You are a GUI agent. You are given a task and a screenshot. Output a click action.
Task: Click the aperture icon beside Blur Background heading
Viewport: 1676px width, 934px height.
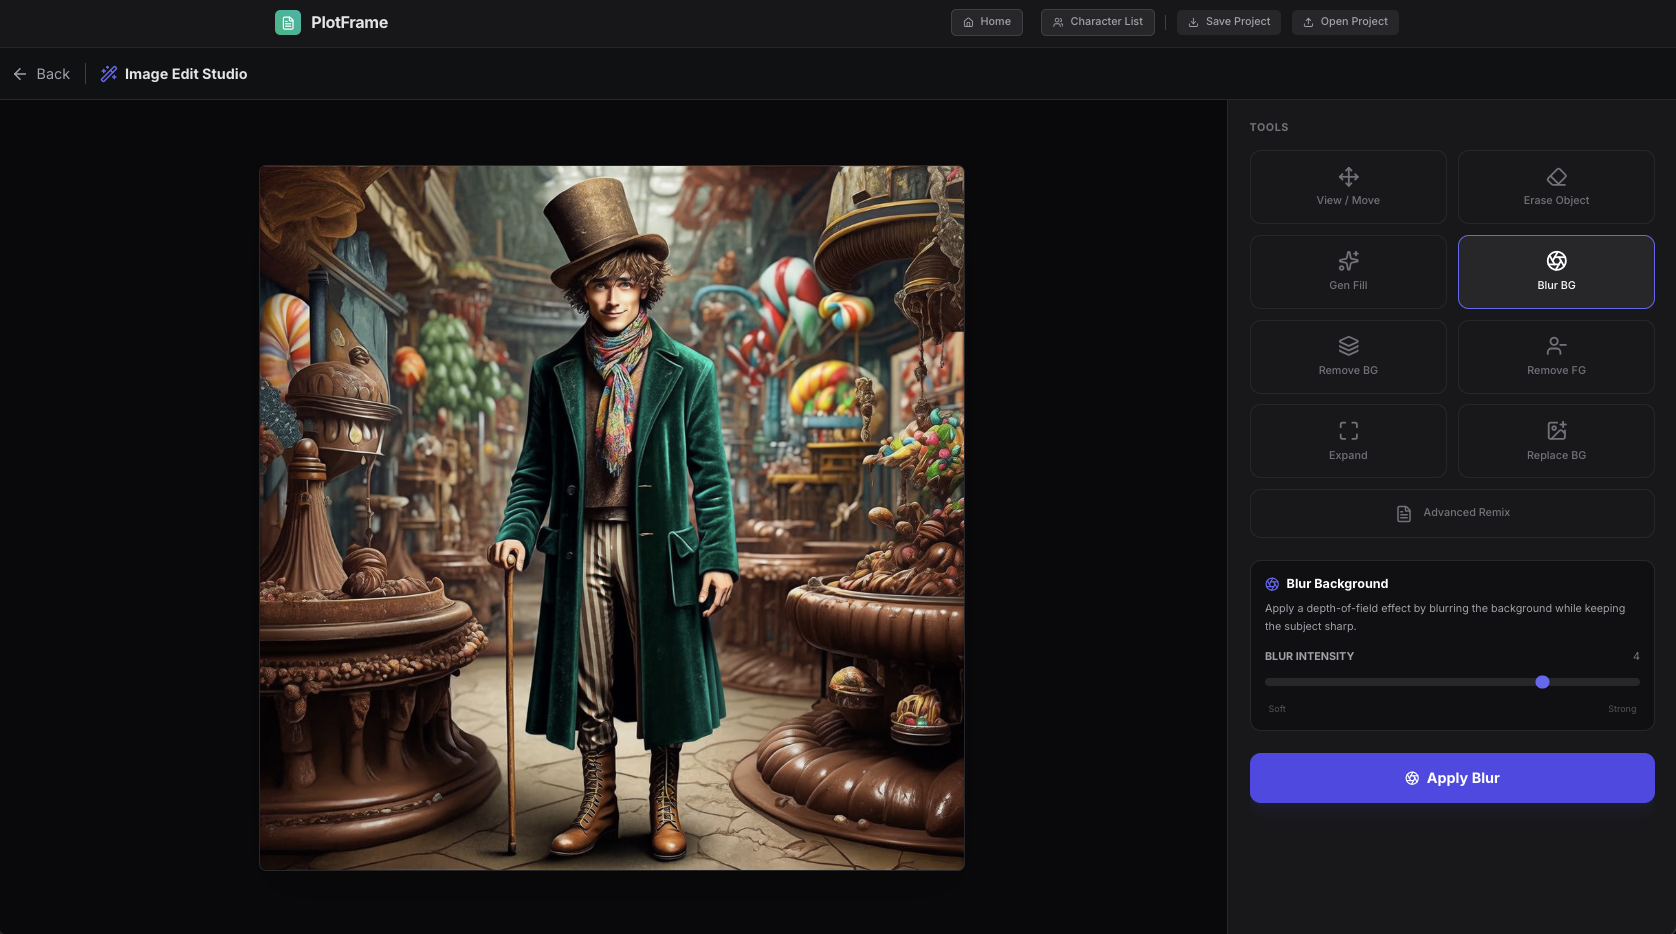(1272, 584)
